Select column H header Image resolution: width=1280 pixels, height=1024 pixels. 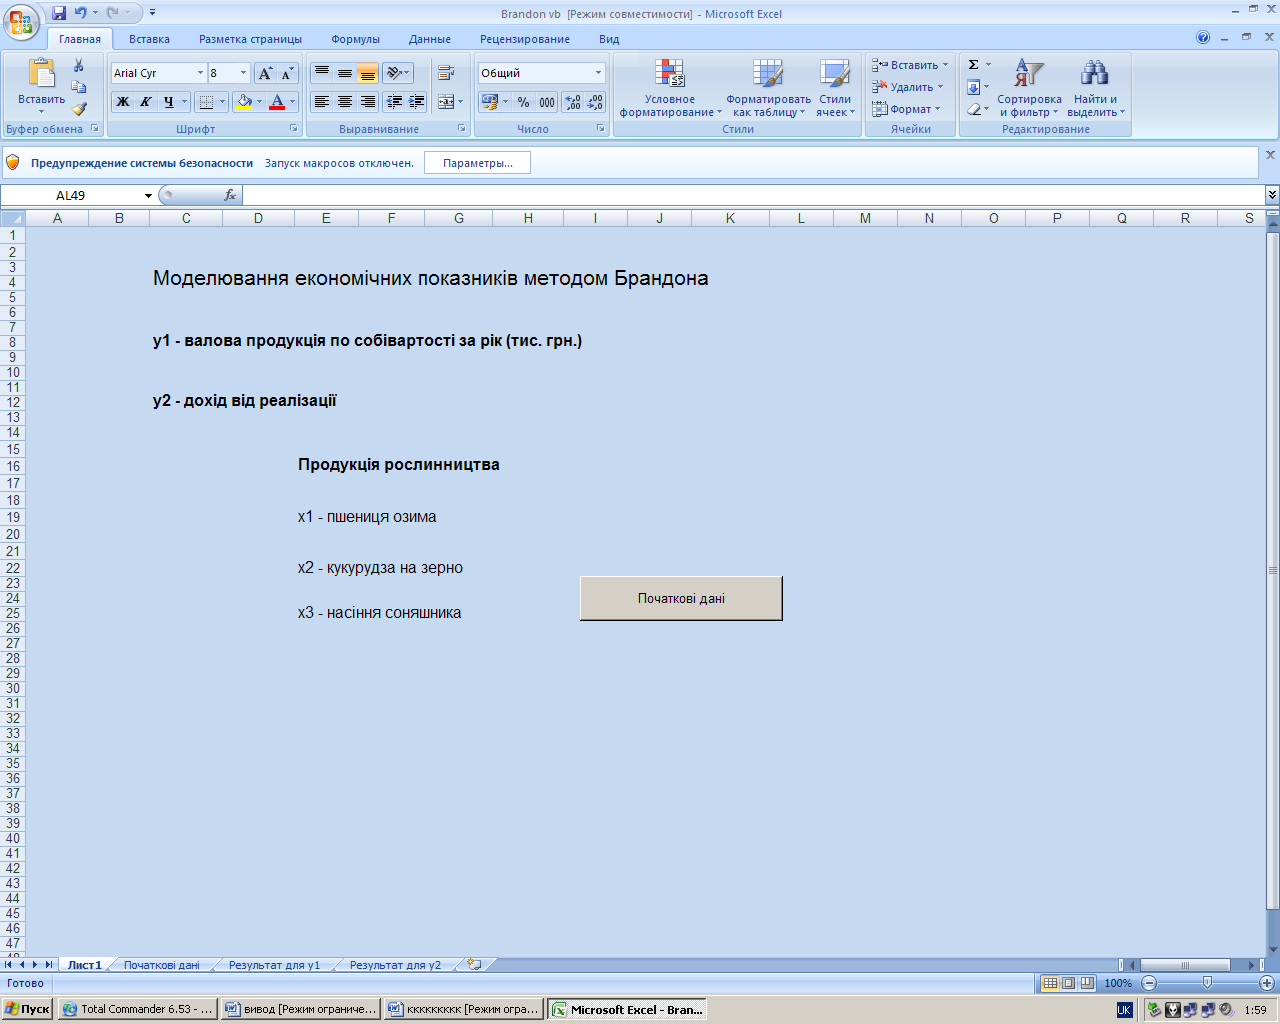click(x=528, y=218)
